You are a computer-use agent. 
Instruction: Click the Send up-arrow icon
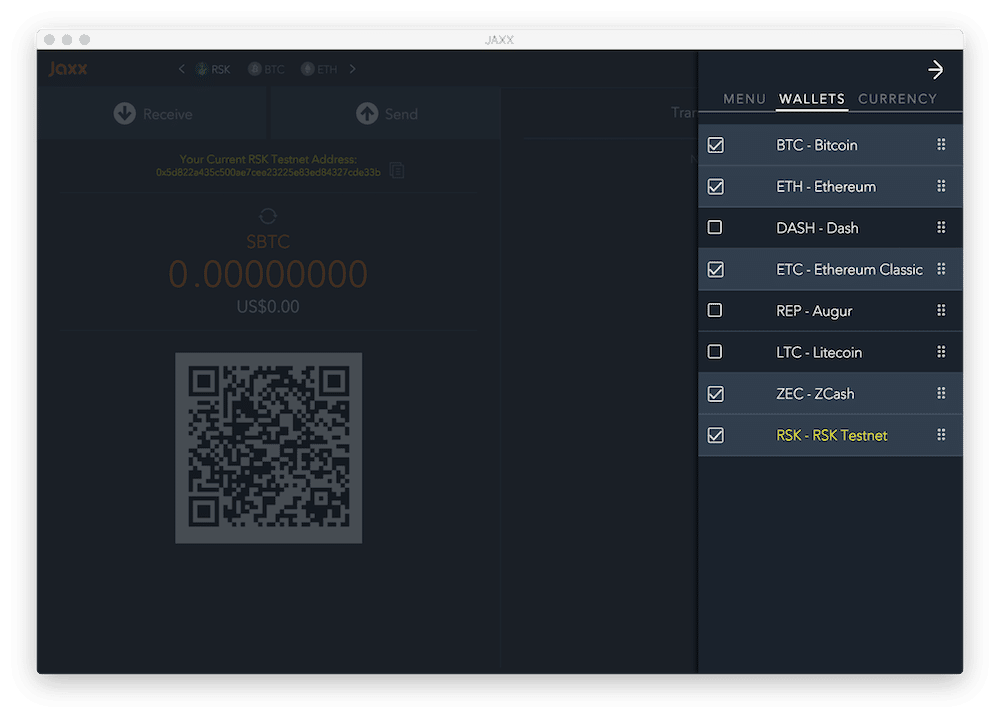click(x=367, y=114)
